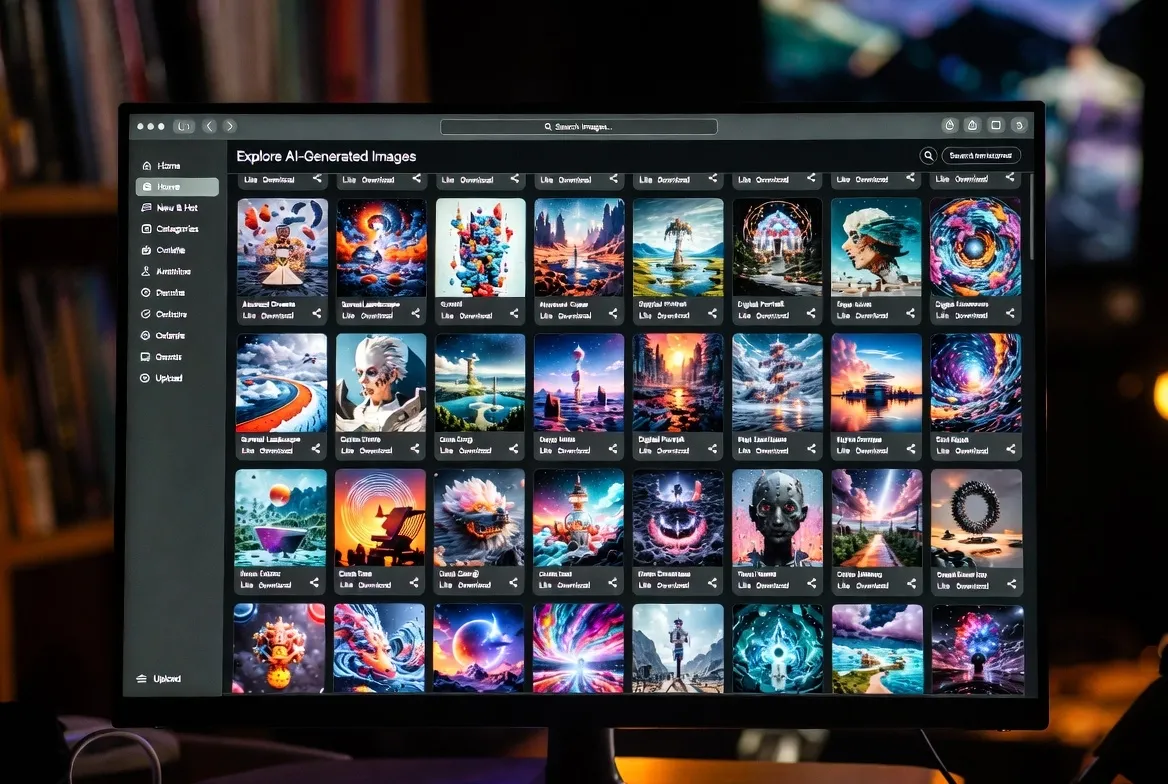The image size is (1168, 784).
Task: Share the robot head with red eyes image
Action: [812, 584]
